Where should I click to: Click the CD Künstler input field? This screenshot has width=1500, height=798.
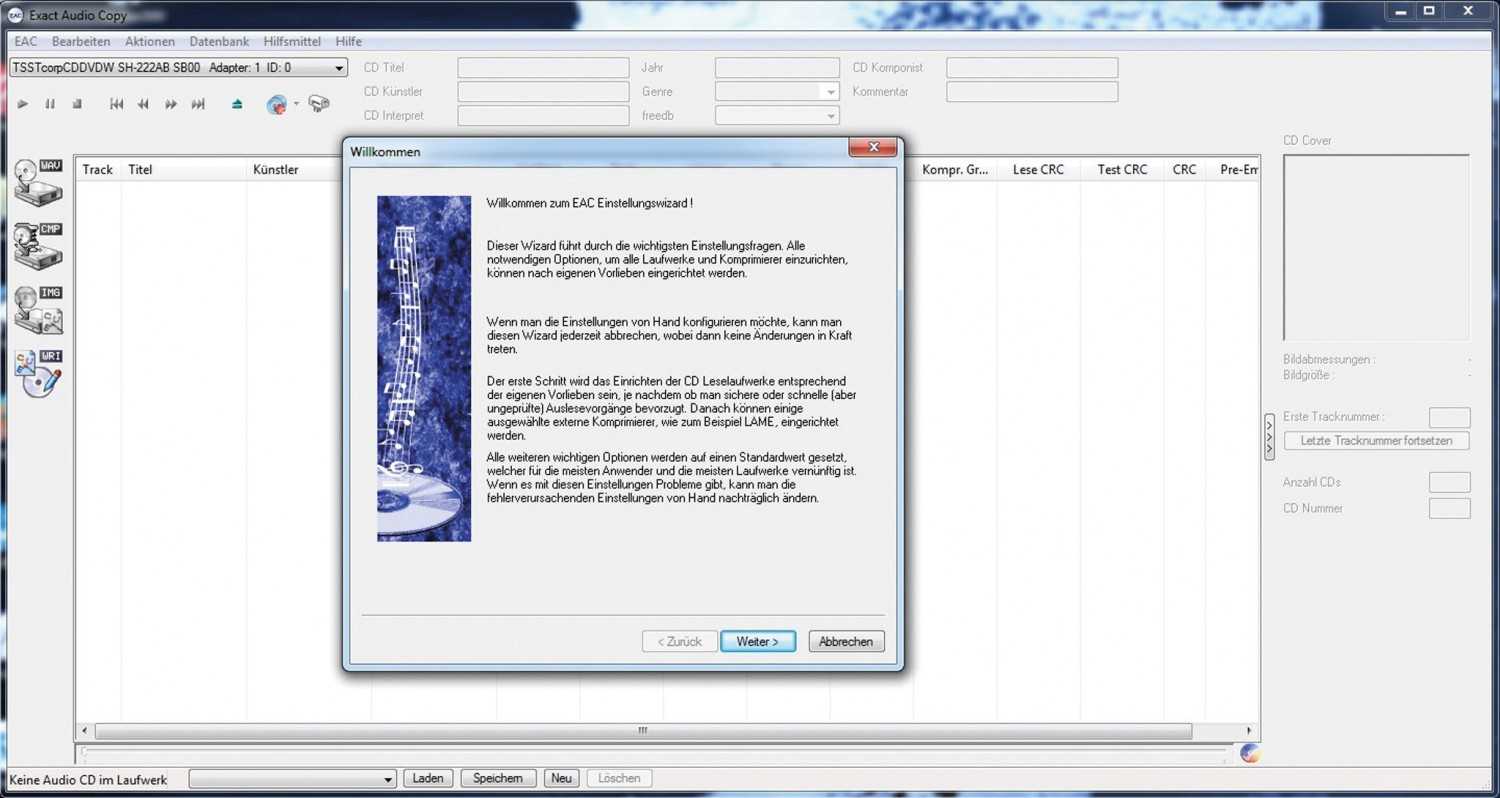coord(543,92)
